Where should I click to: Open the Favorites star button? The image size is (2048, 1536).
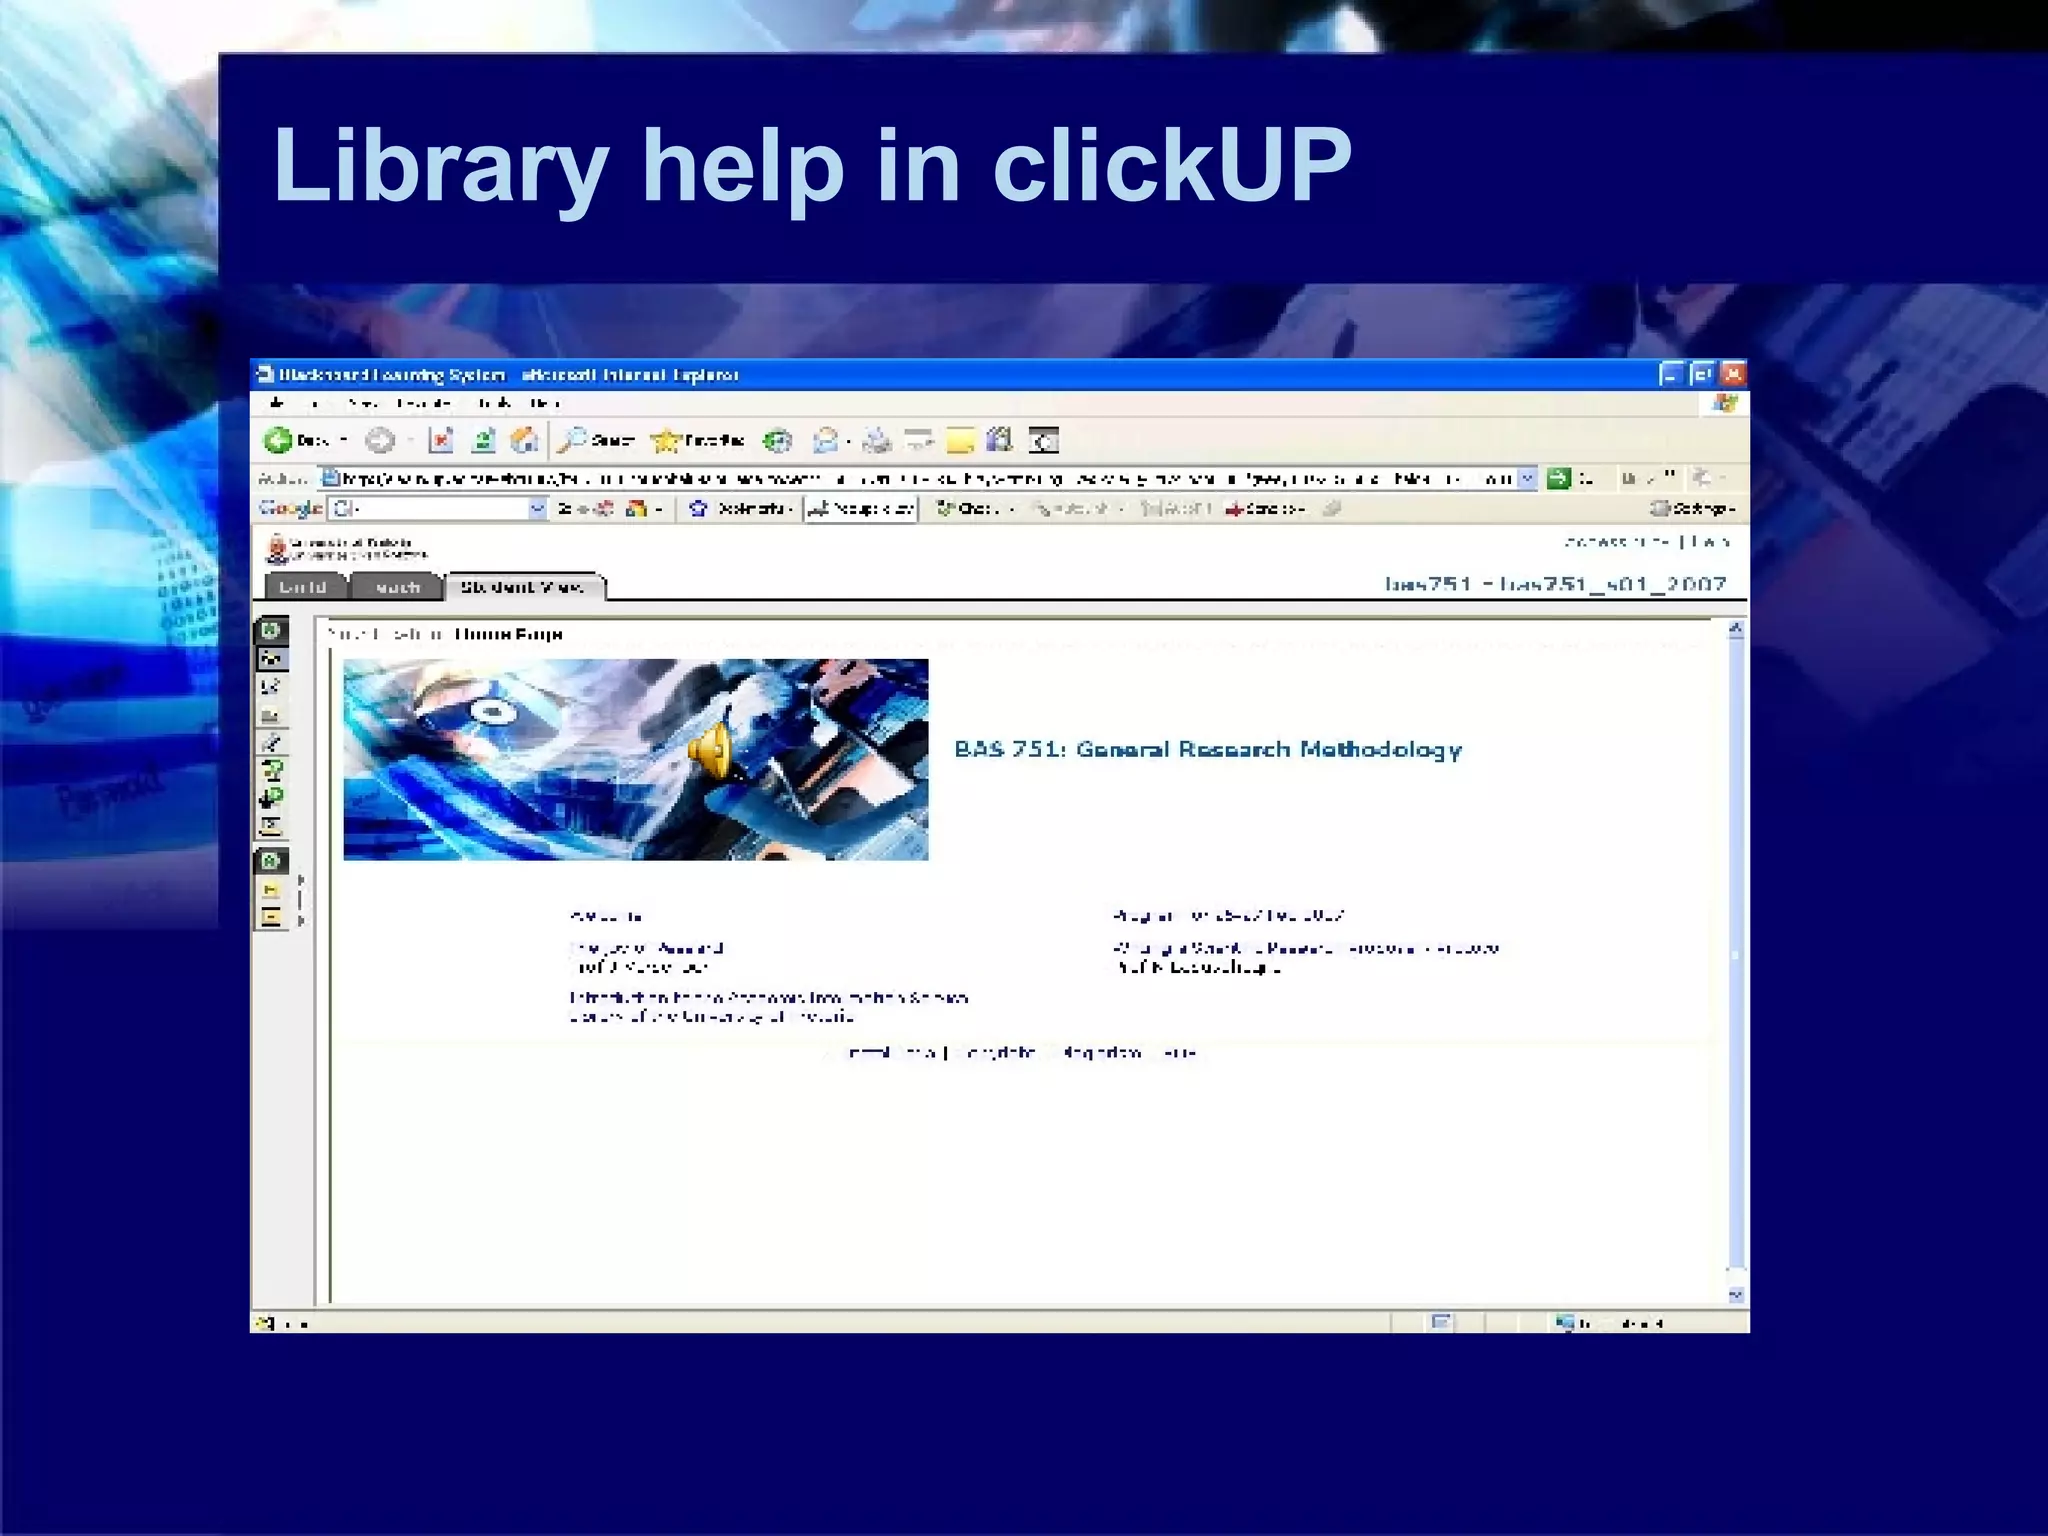click(697, 440)
